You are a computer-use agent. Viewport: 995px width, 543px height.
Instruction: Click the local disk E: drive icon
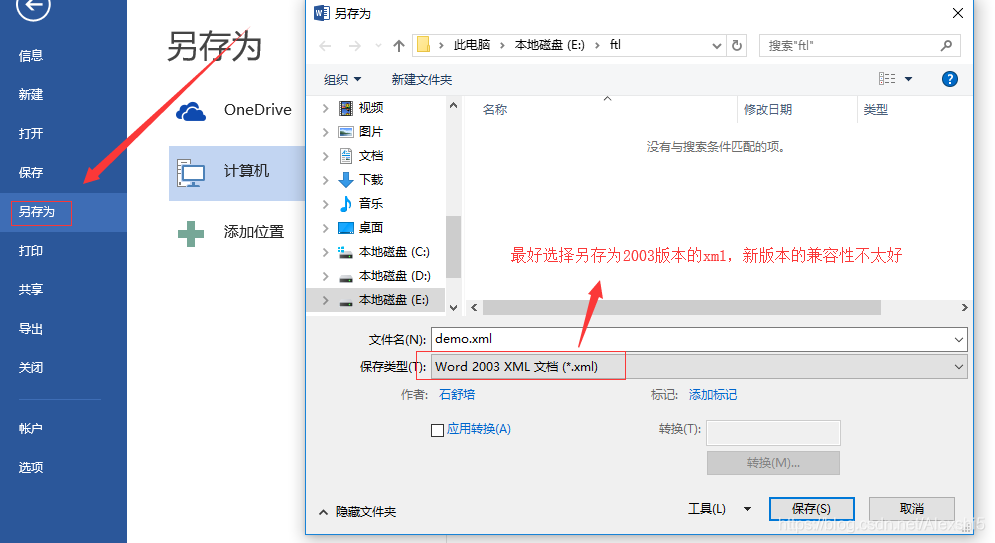346,301
